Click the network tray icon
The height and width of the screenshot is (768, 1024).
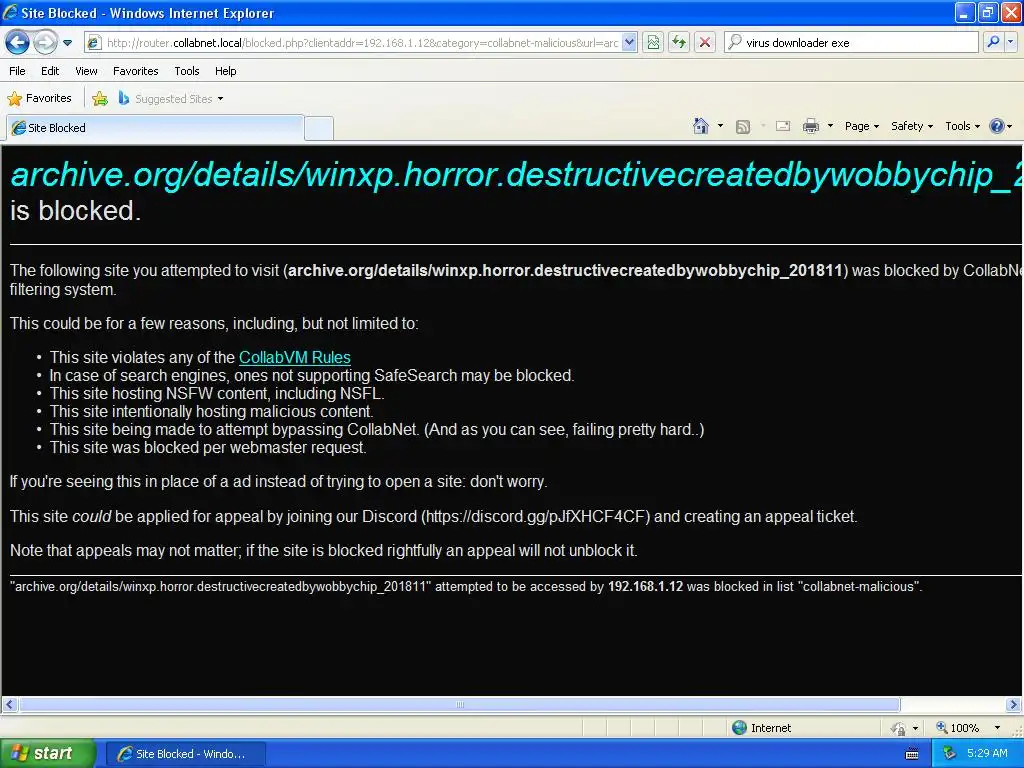pyautogui.click(x=950, y=754)
